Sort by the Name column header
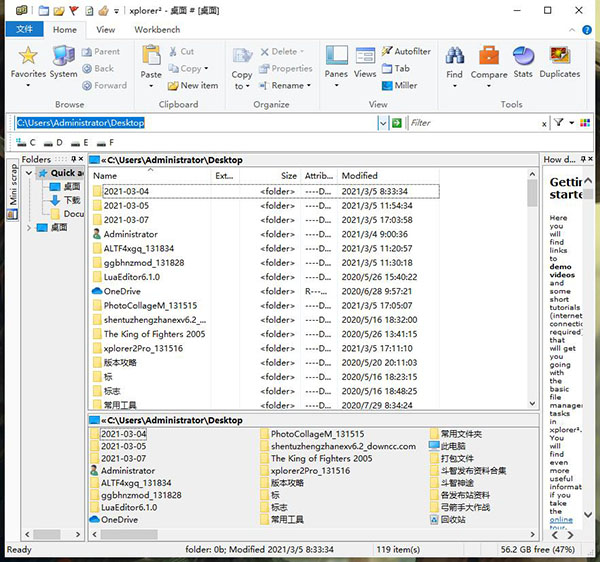This screenshot has height=562, width=600. point(151,176)
